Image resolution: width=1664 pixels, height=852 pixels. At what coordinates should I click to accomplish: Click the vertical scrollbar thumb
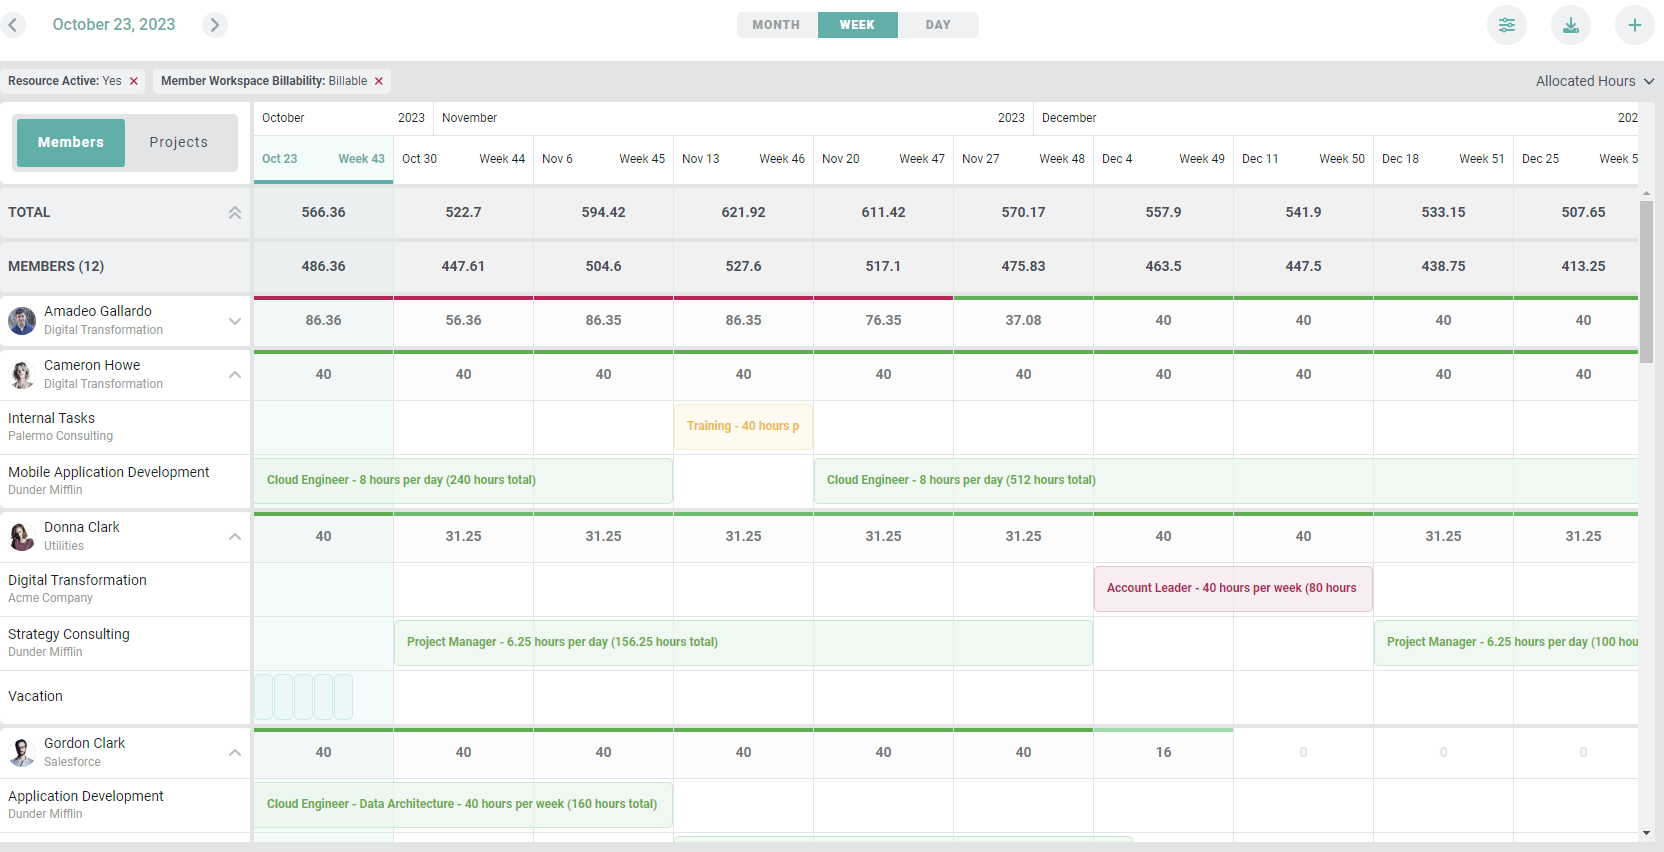click(x=1646, y=280)
